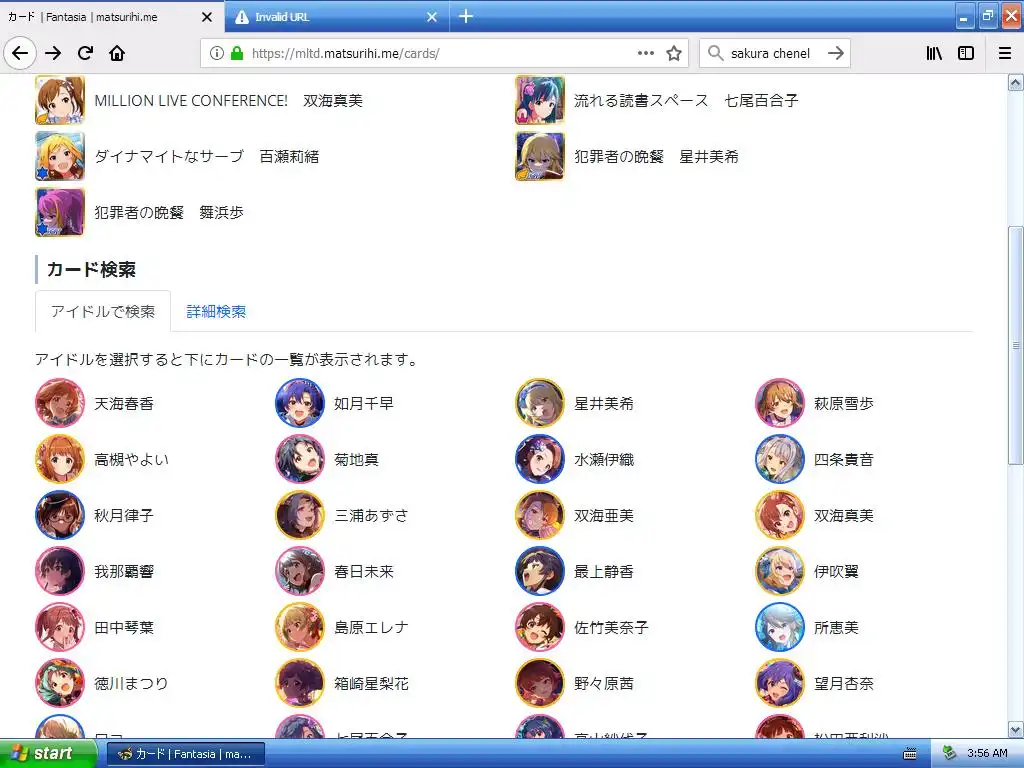1024x768 pixels.
Task: Click the 百瀬莉緒 card thumbnail
Action: [60, 156]
